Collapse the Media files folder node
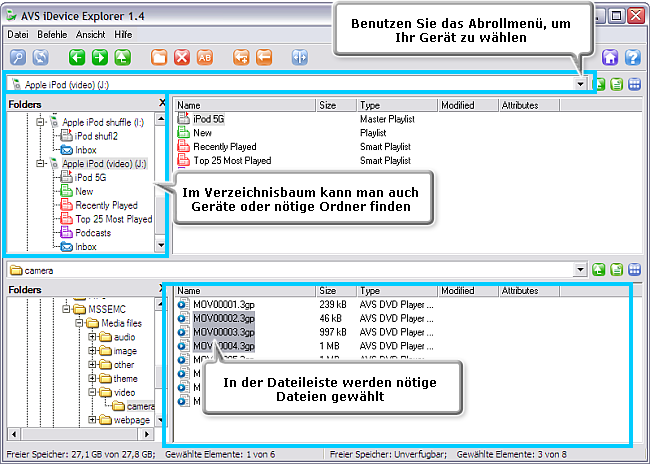 tap(79, 323)
